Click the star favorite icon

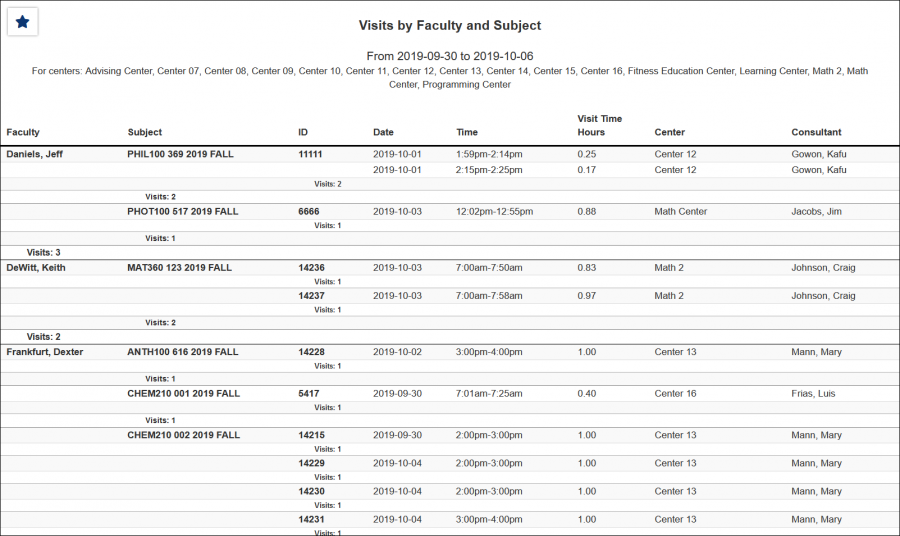[x=23, y=22]
